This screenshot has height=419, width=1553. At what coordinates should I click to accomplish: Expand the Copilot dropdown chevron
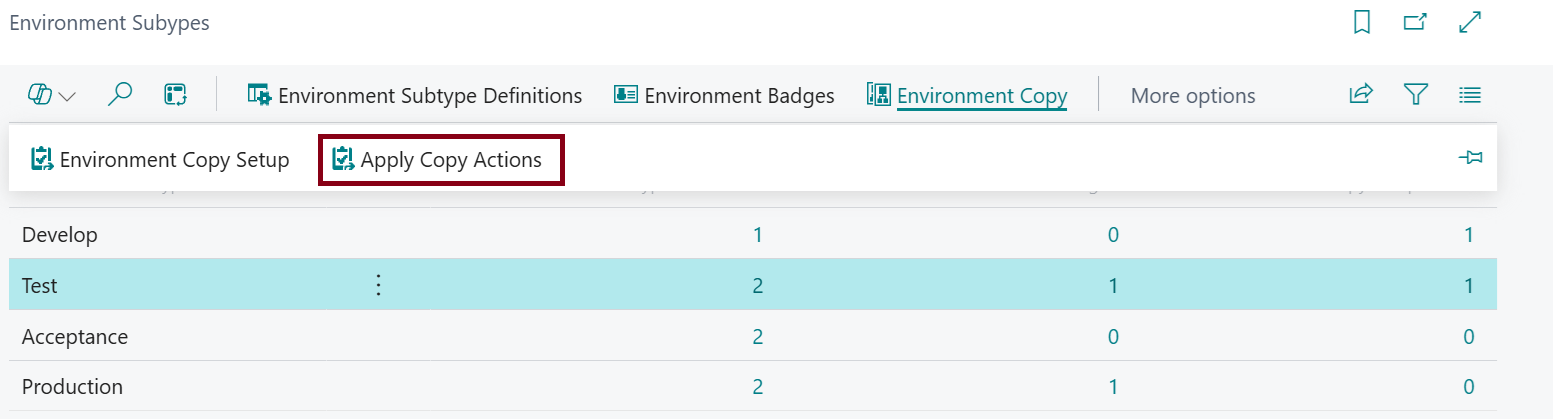coord(68,97)
